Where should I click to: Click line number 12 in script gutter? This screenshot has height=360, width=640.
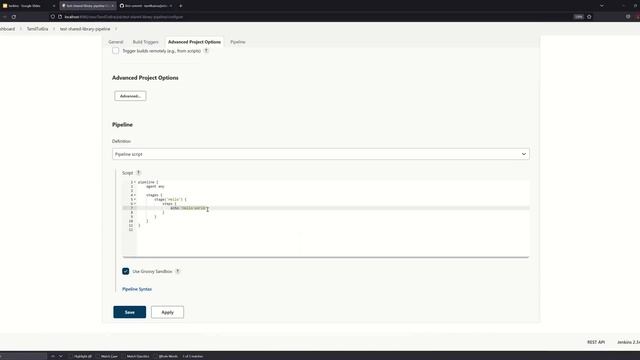(x=131, y=229)
